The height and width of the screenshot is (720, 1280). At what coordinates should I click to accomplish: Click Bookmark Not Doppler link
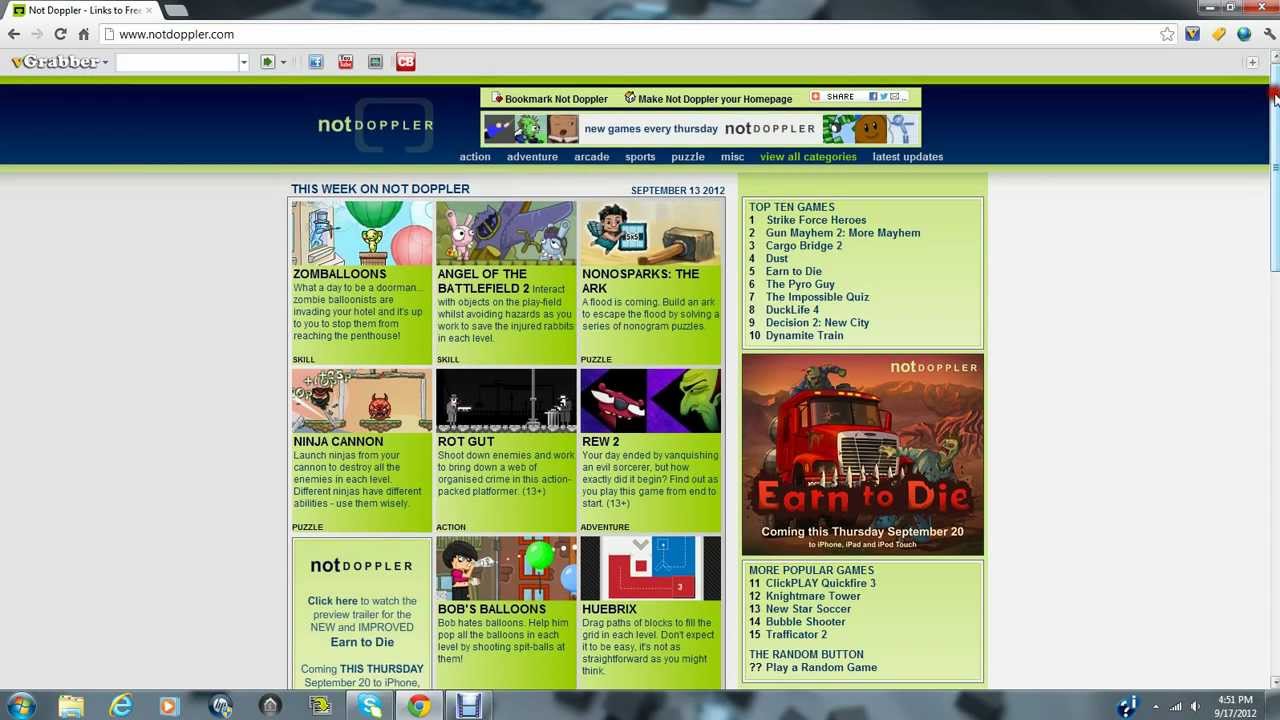pyautogui.click(x=549, y=98)
